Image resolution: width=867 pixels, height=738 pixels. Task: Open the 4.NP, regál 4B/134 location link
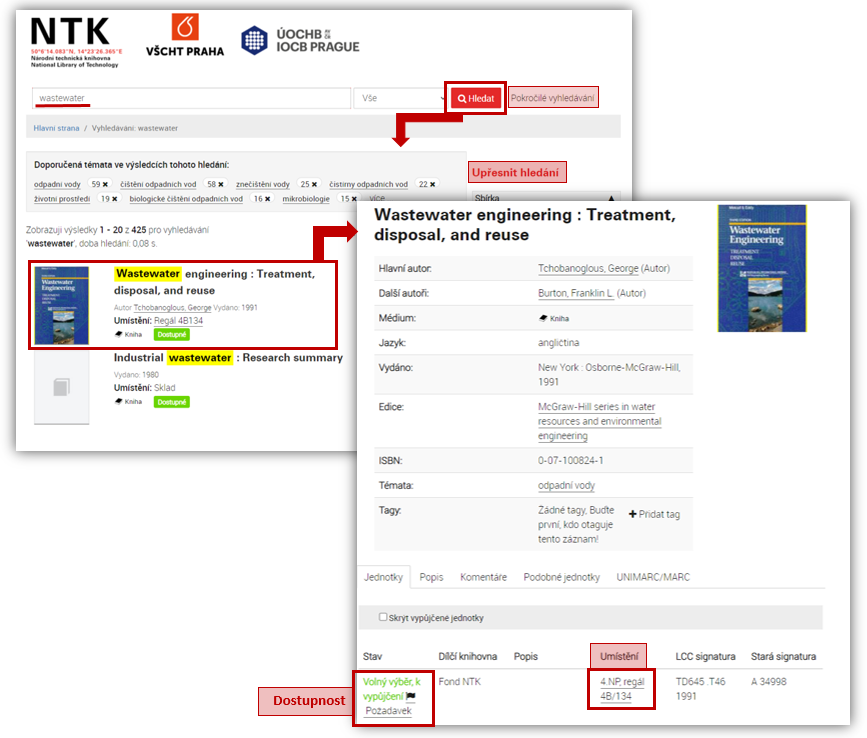[x=623, y=689]
